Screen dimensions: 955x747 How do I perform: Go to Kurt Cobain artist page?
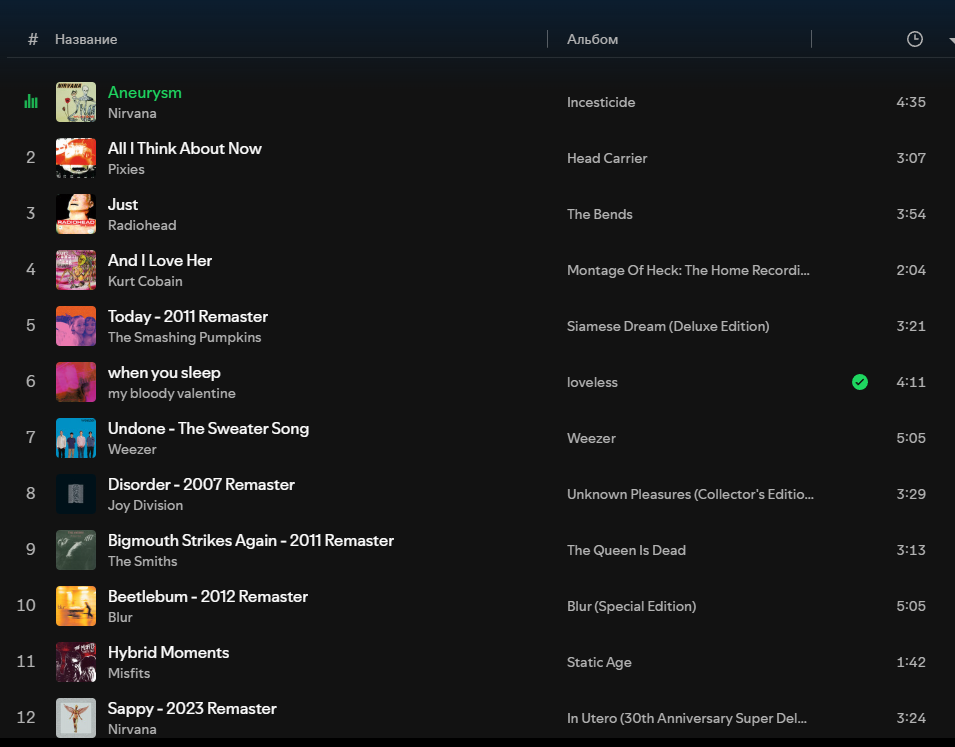click(145, 281)
